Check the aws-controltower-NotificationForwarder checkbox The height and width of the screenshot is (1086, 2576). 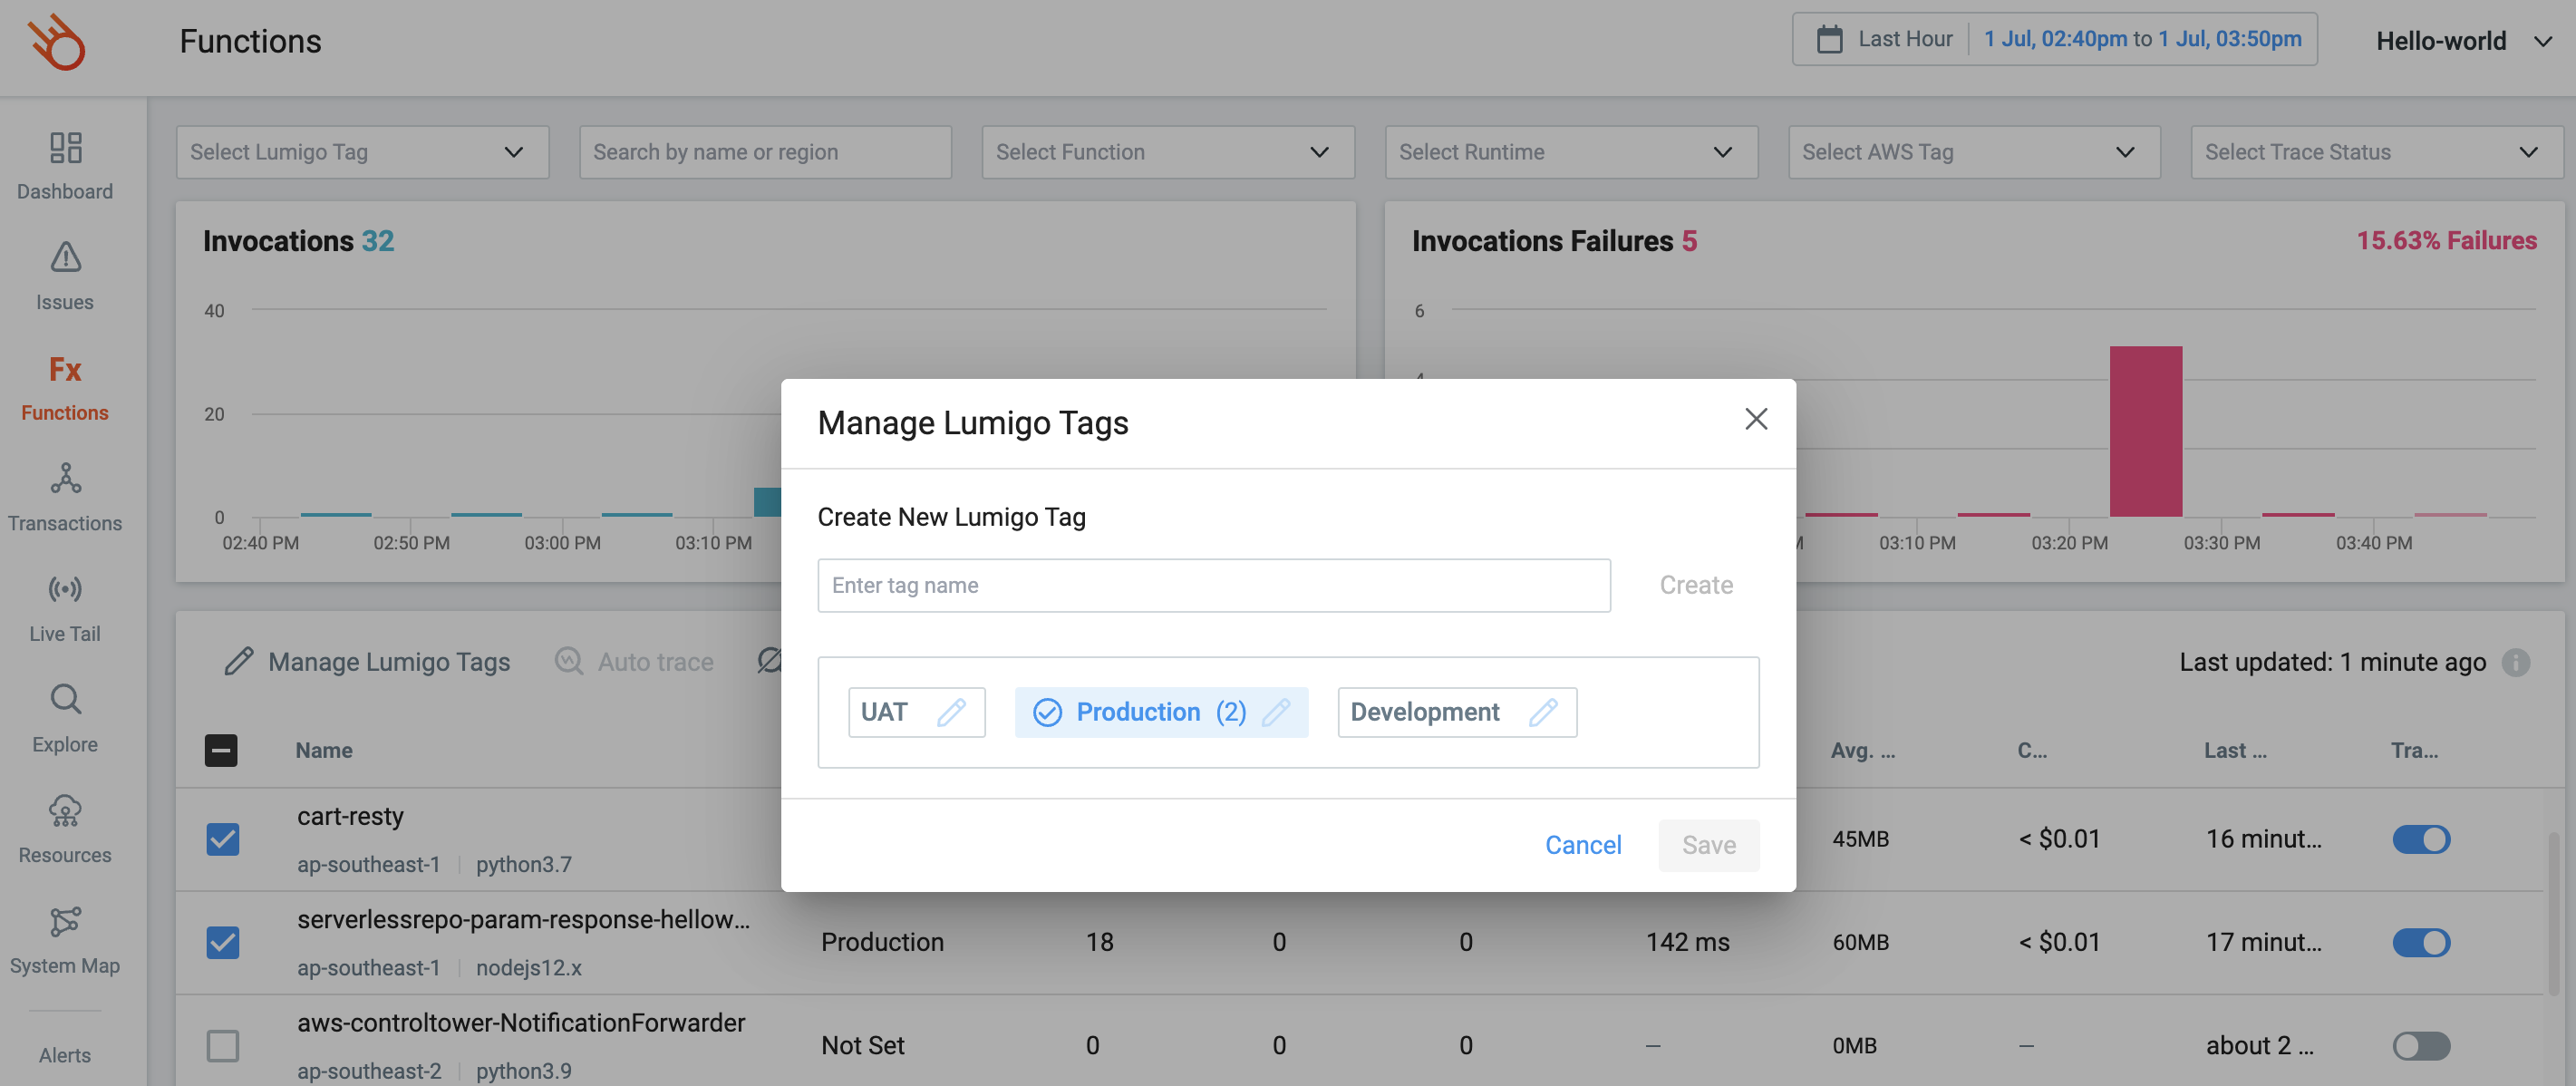tap(222, 1045)
